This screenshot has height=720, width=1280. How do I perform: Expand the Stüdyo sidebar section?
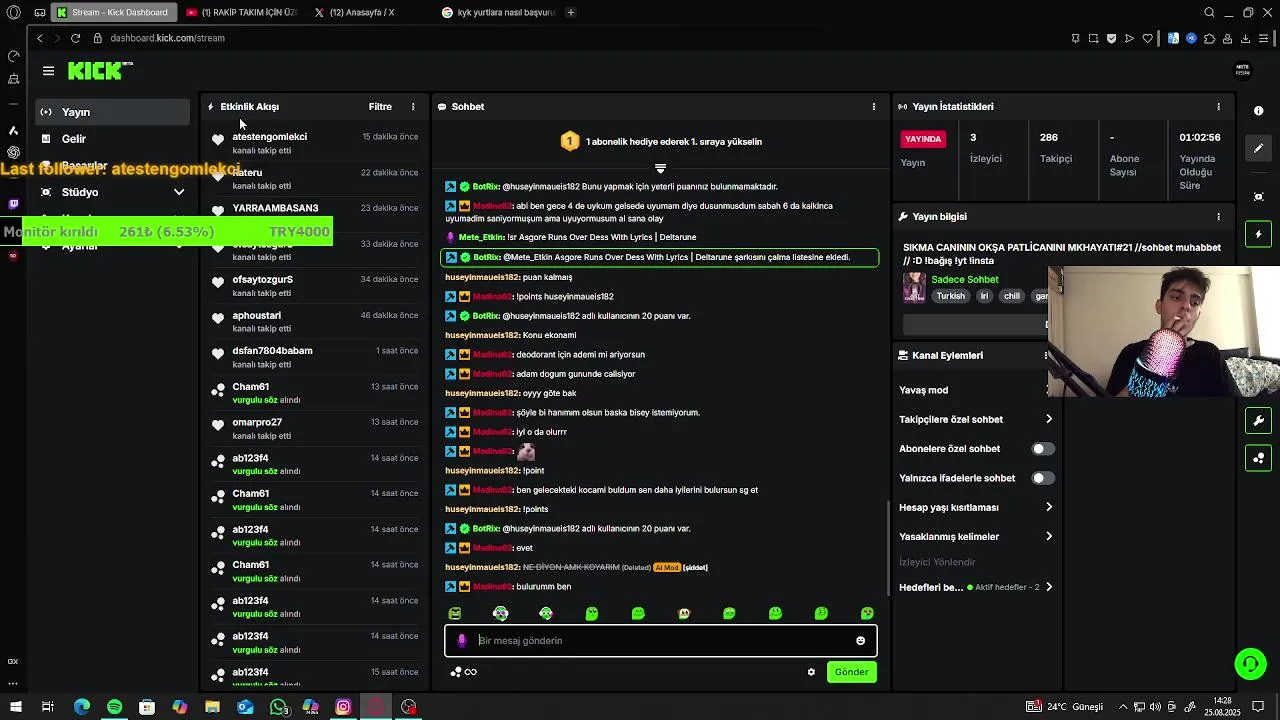coord(112,192)
